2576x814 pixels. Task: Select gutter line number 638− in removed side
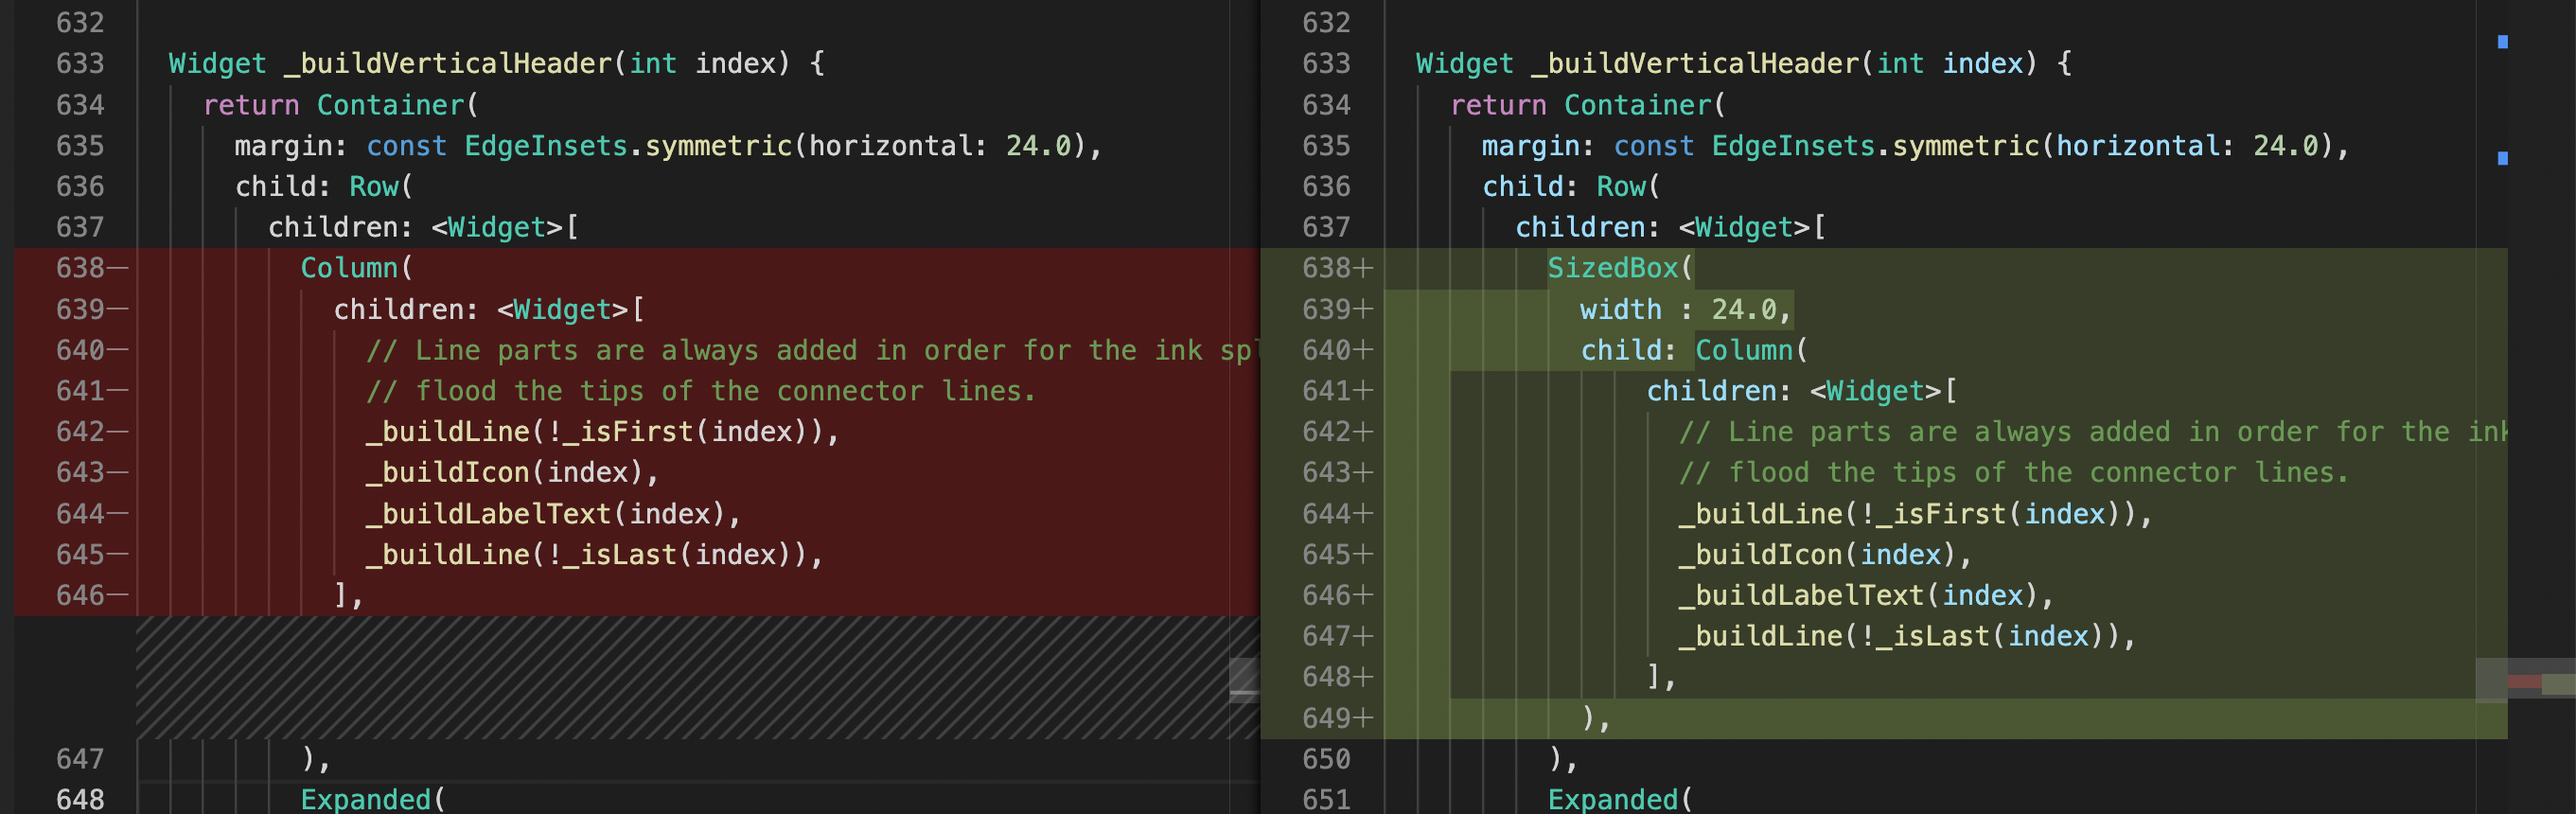(x=80, y=268)
